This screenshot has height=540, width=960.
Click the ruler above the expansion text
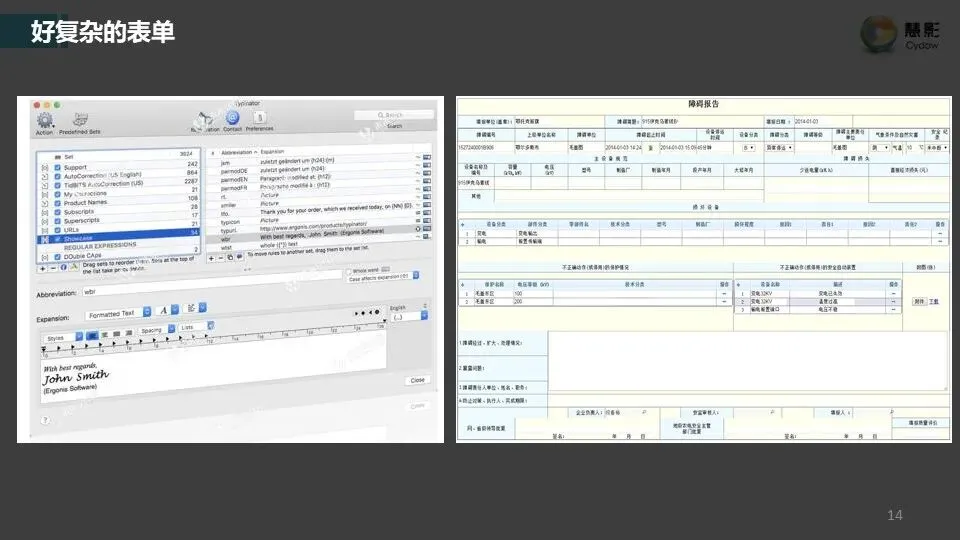(x=214, y=340)
